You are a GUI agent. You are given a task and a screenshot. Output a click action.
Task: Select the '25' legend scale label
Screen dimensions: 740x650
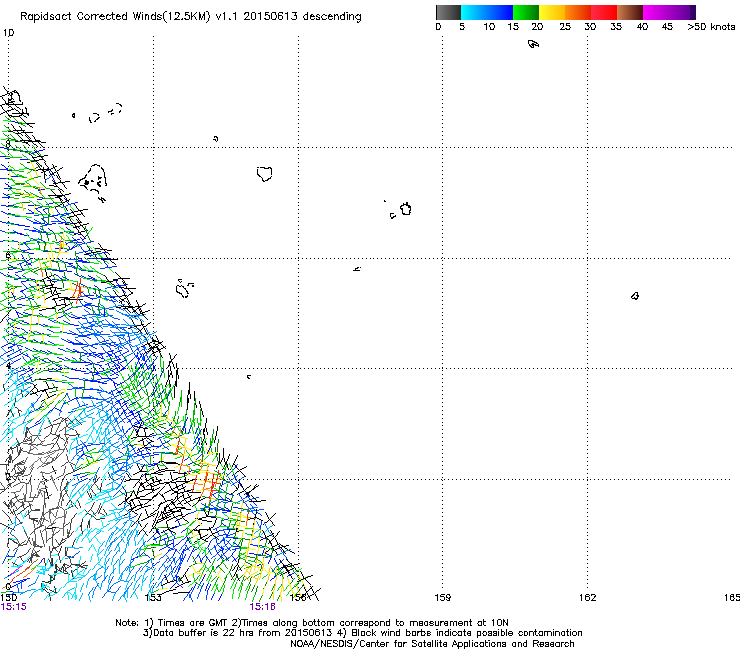tap(565, 27)
